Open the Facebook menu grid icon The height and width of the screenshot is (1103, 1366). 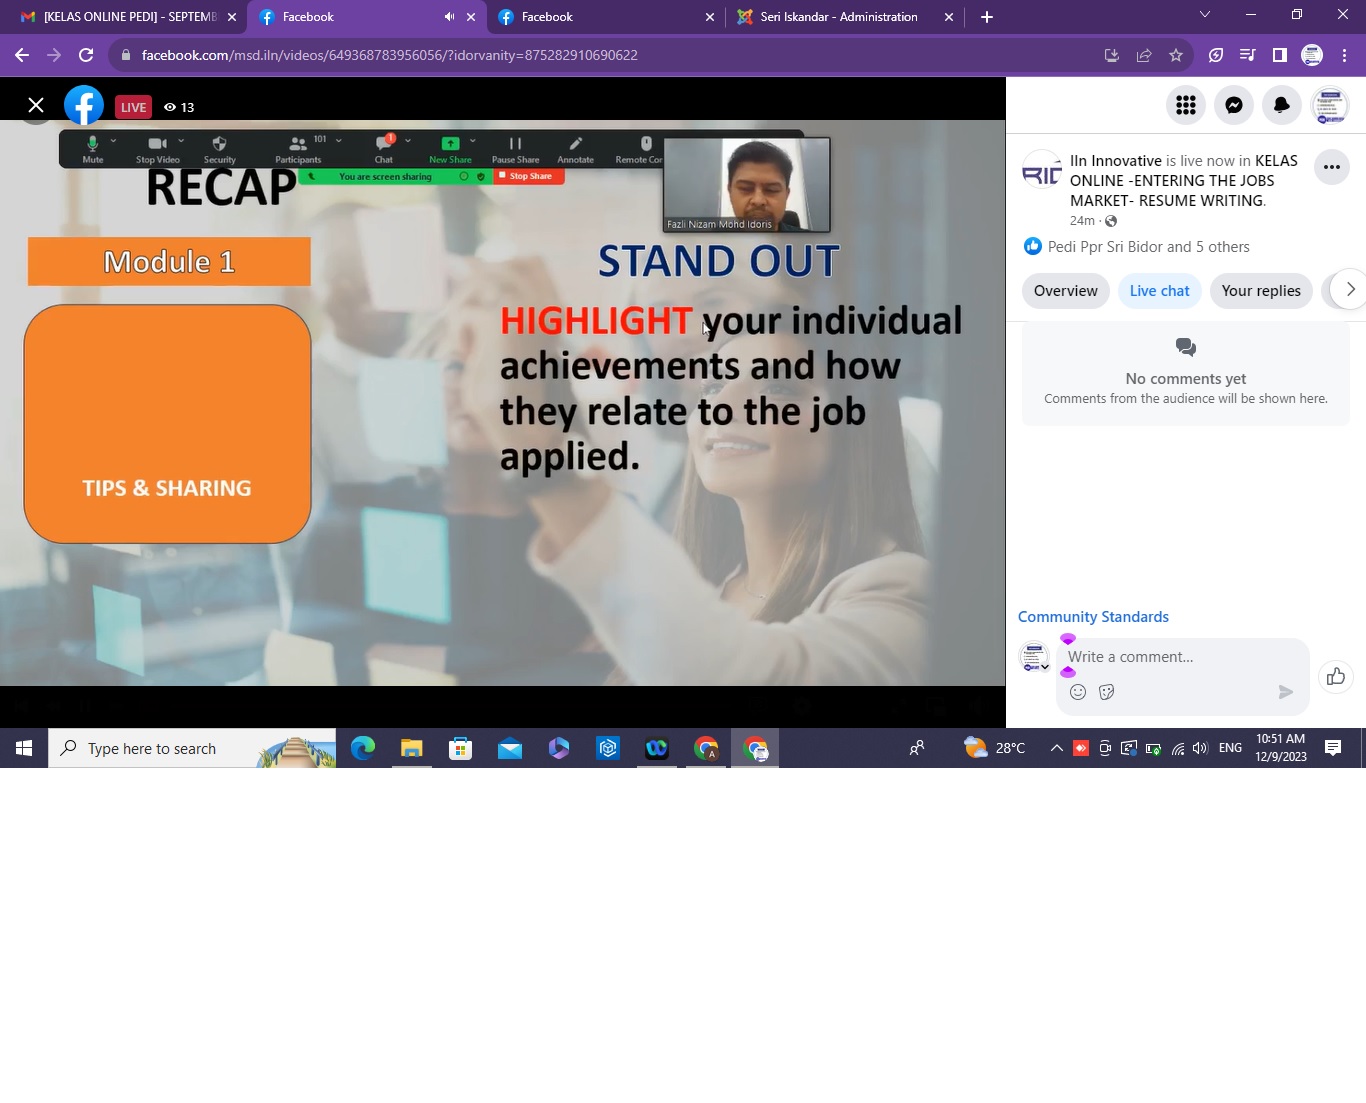(x=1186, y=105)
